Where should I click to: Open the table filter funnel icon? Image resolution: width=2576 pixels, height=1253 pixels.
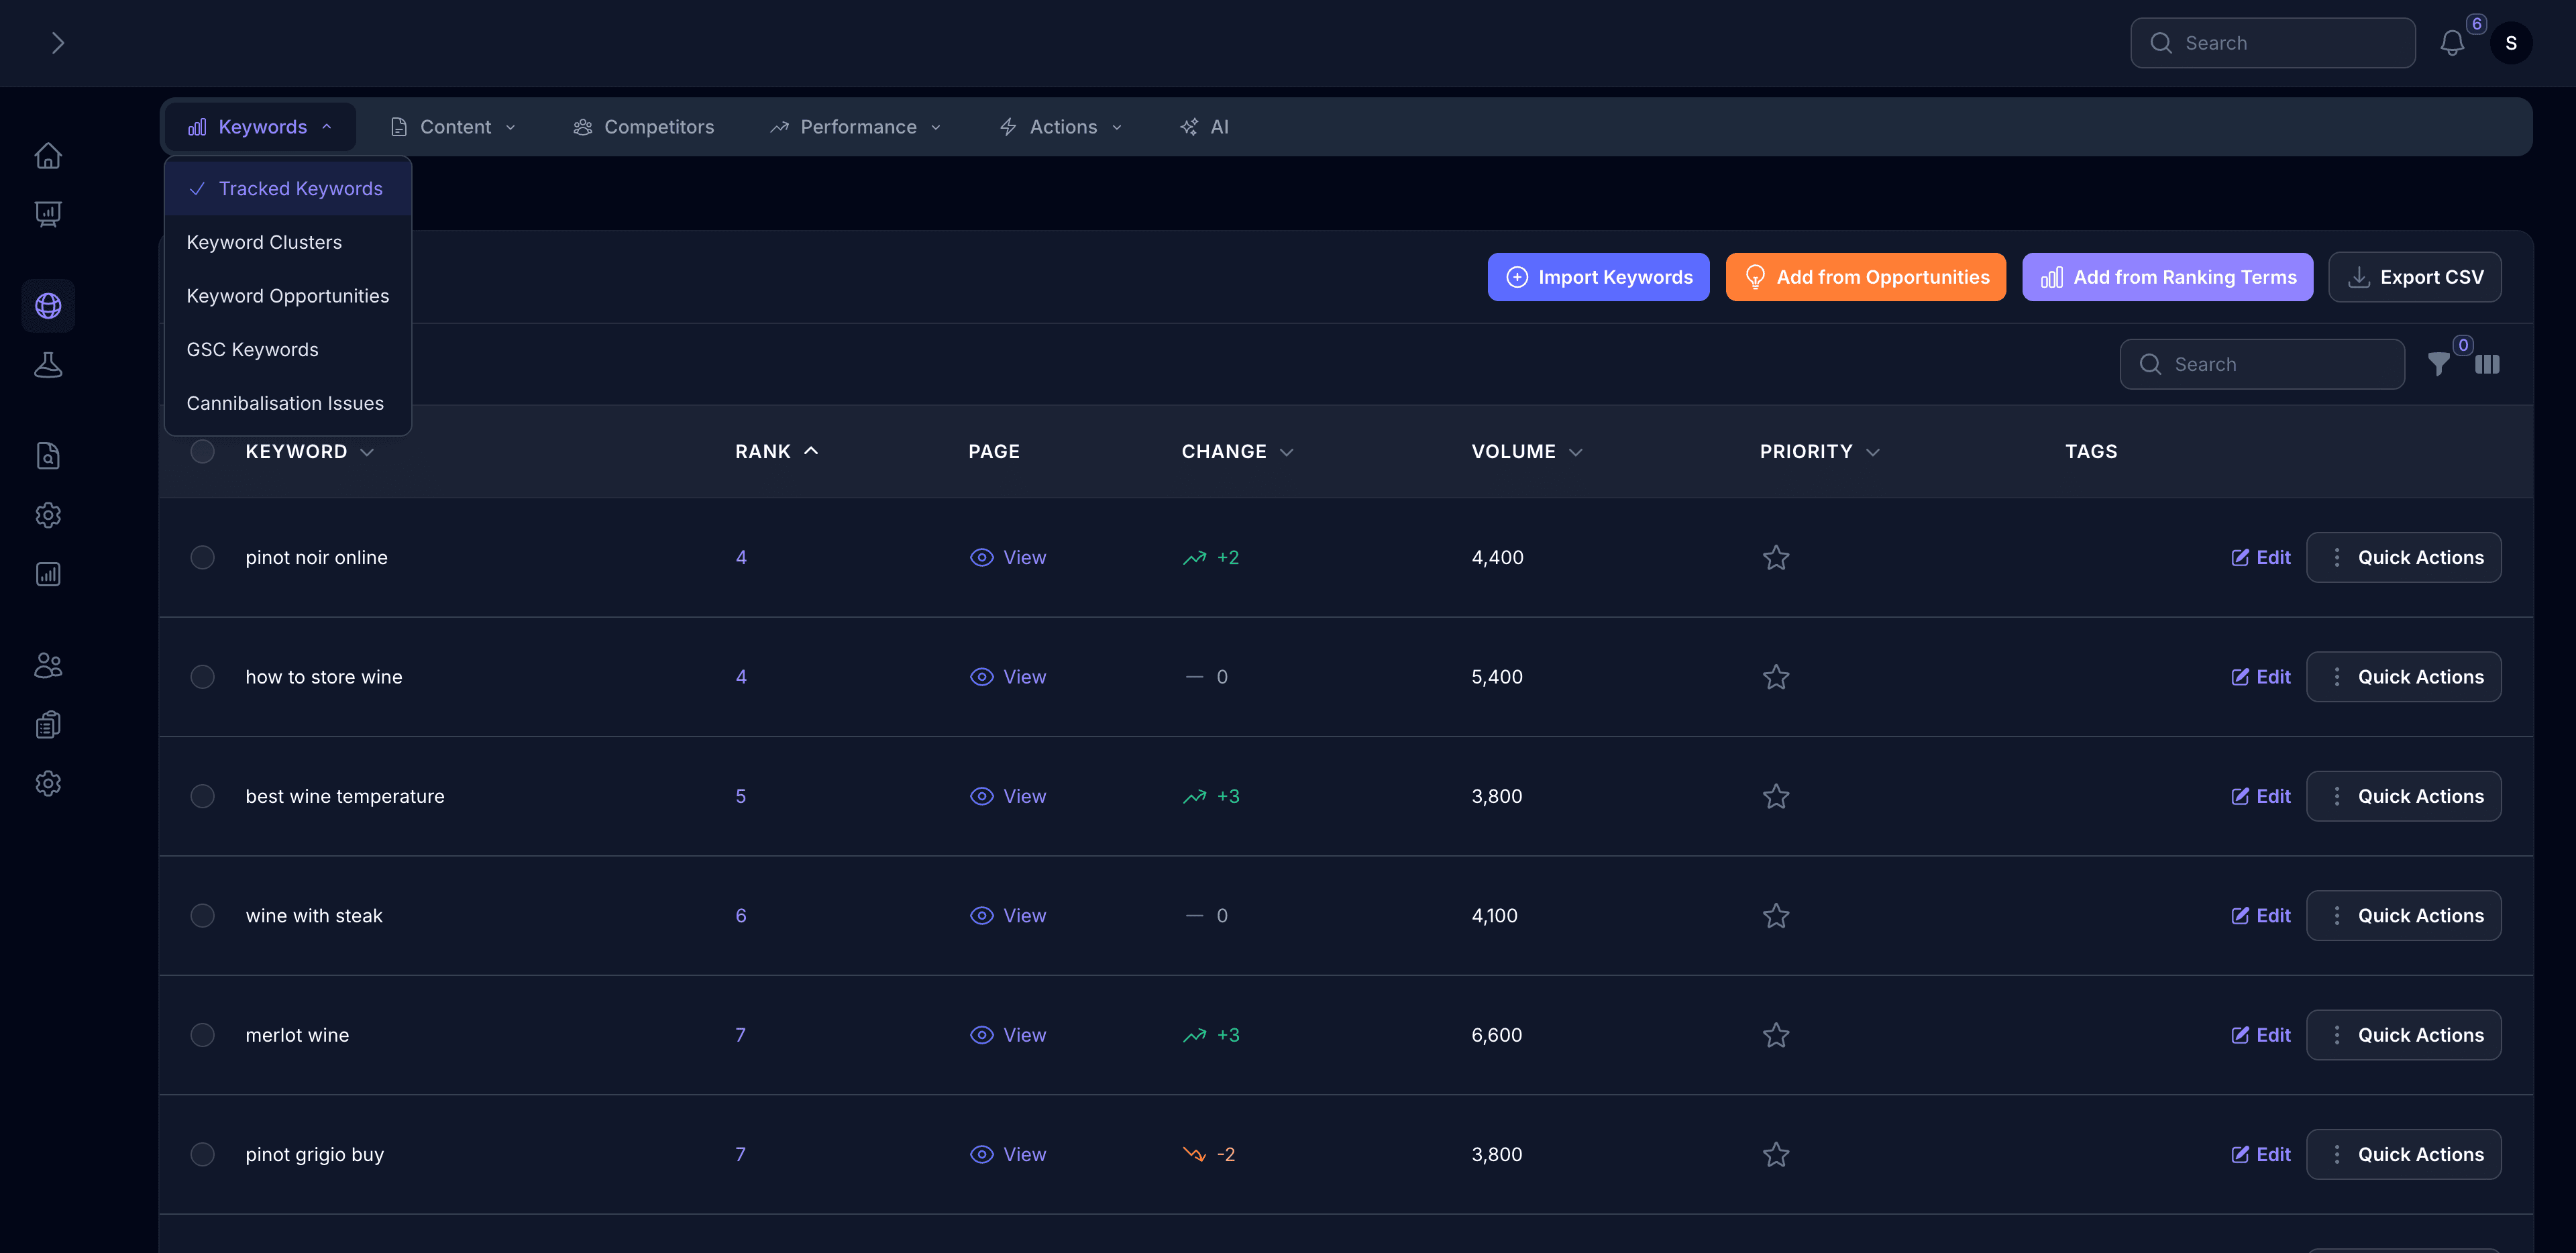[2439, 364]
